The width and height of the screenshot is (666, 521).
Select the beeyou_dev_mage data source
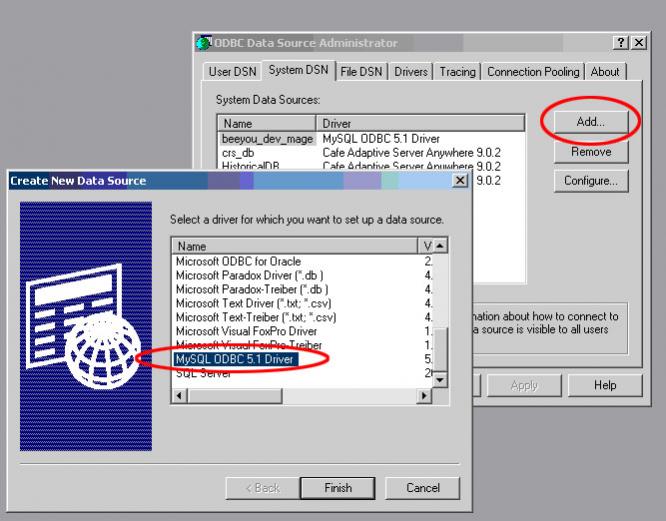coord(267,138)
